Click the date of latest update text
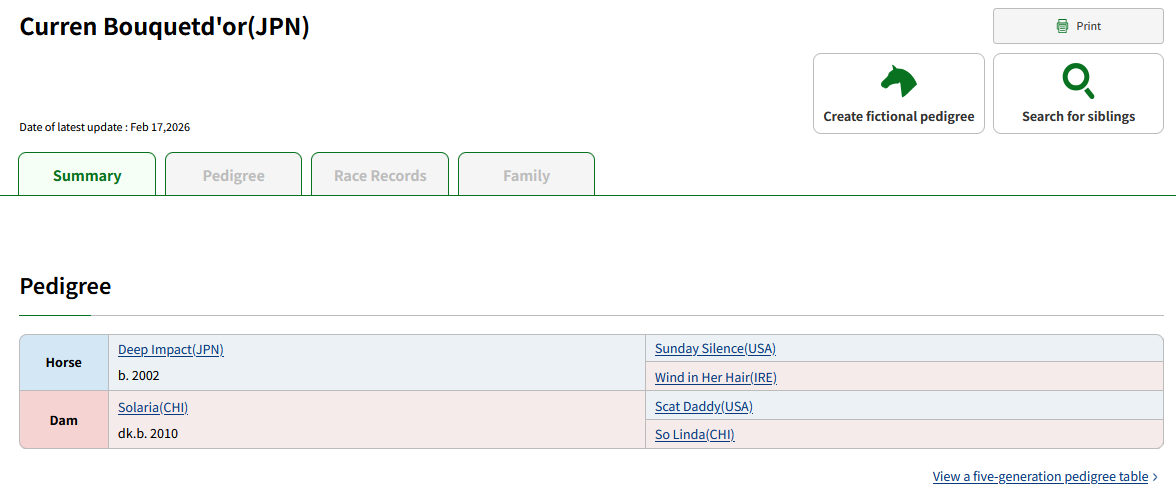The image size is (1176, 503). pyautogui.click(x=105, y=127)
